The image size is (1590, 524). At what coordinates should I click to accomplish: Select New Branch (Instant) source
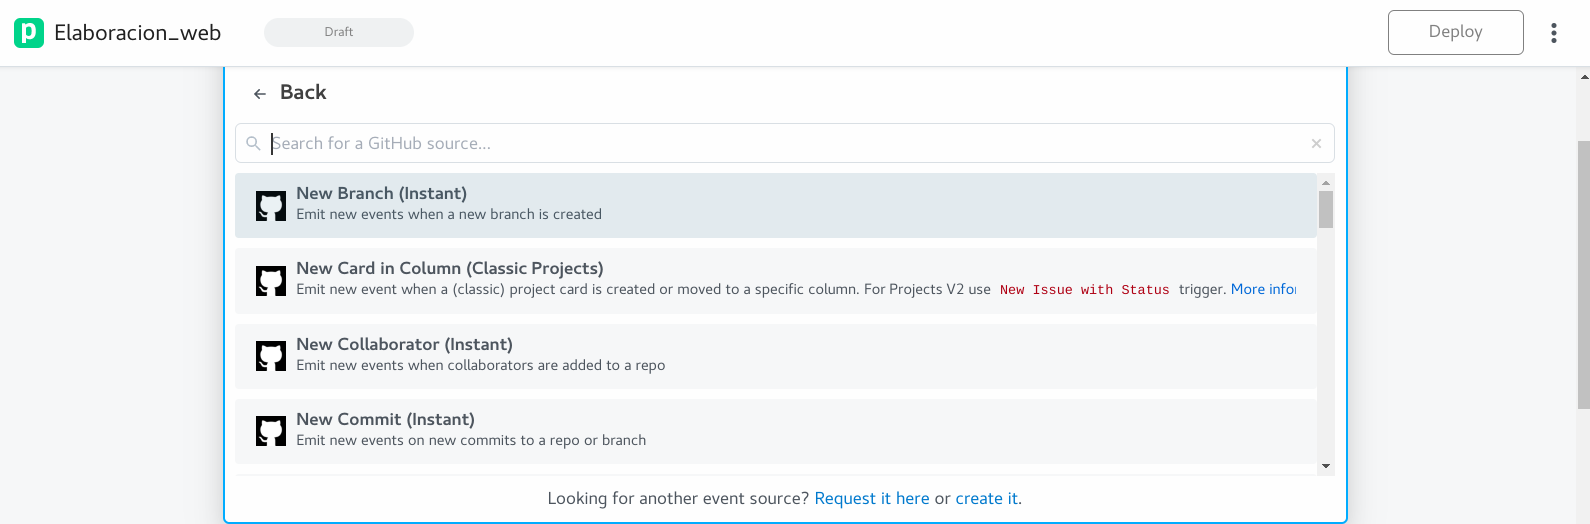point(381,194)
